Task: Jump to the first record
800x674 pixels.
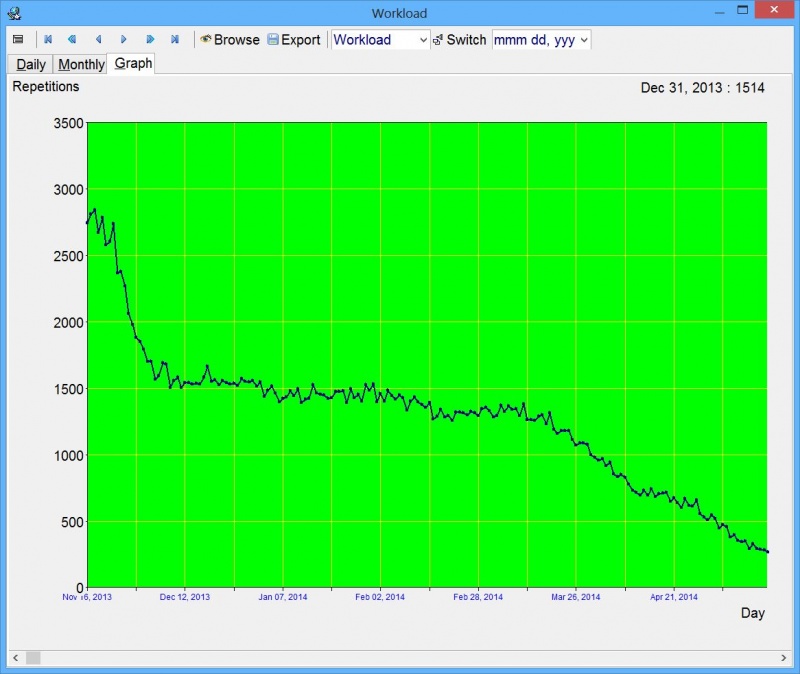Action: click(48, 40)
